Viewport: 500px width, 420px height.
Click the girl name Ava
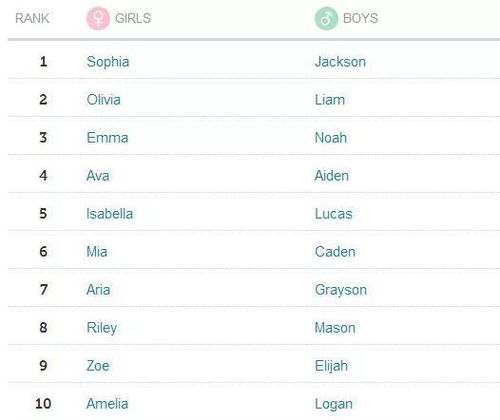coord(98,176)
